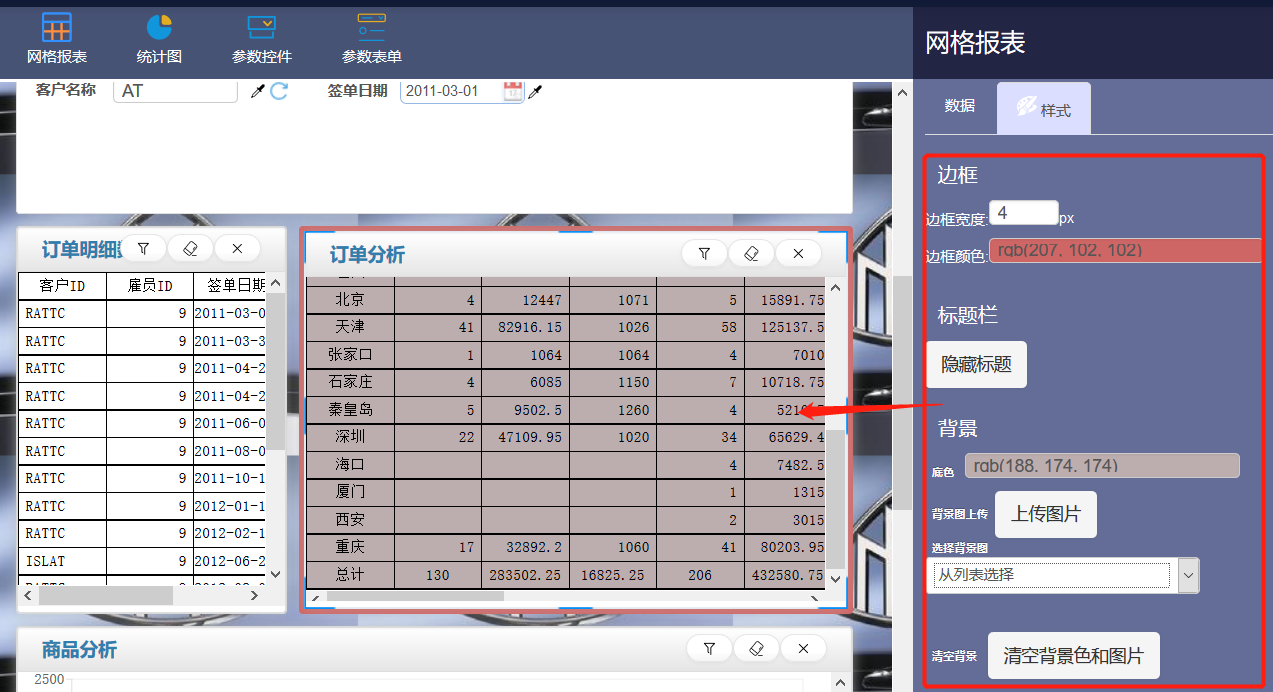Close the 订单分析 panel
Screen dimensions: 1273x692
point(798,254)
